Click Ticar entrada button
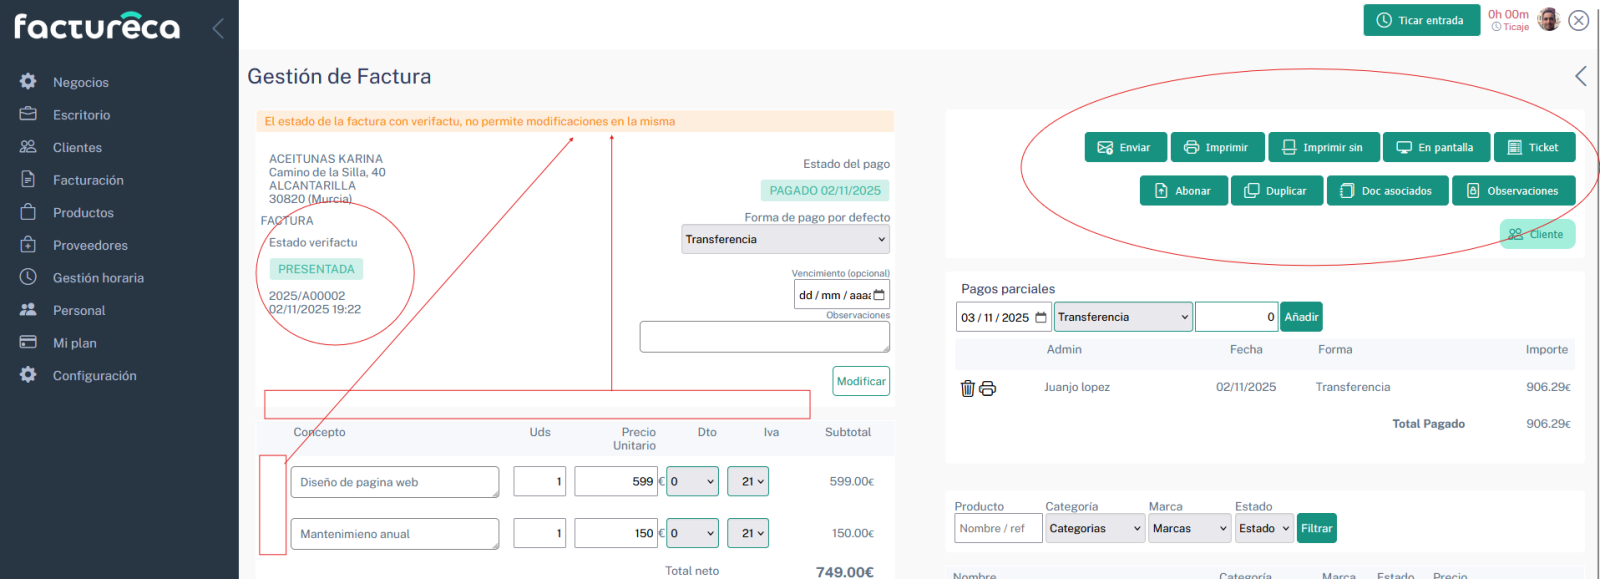 click(x=1421, y=20)
